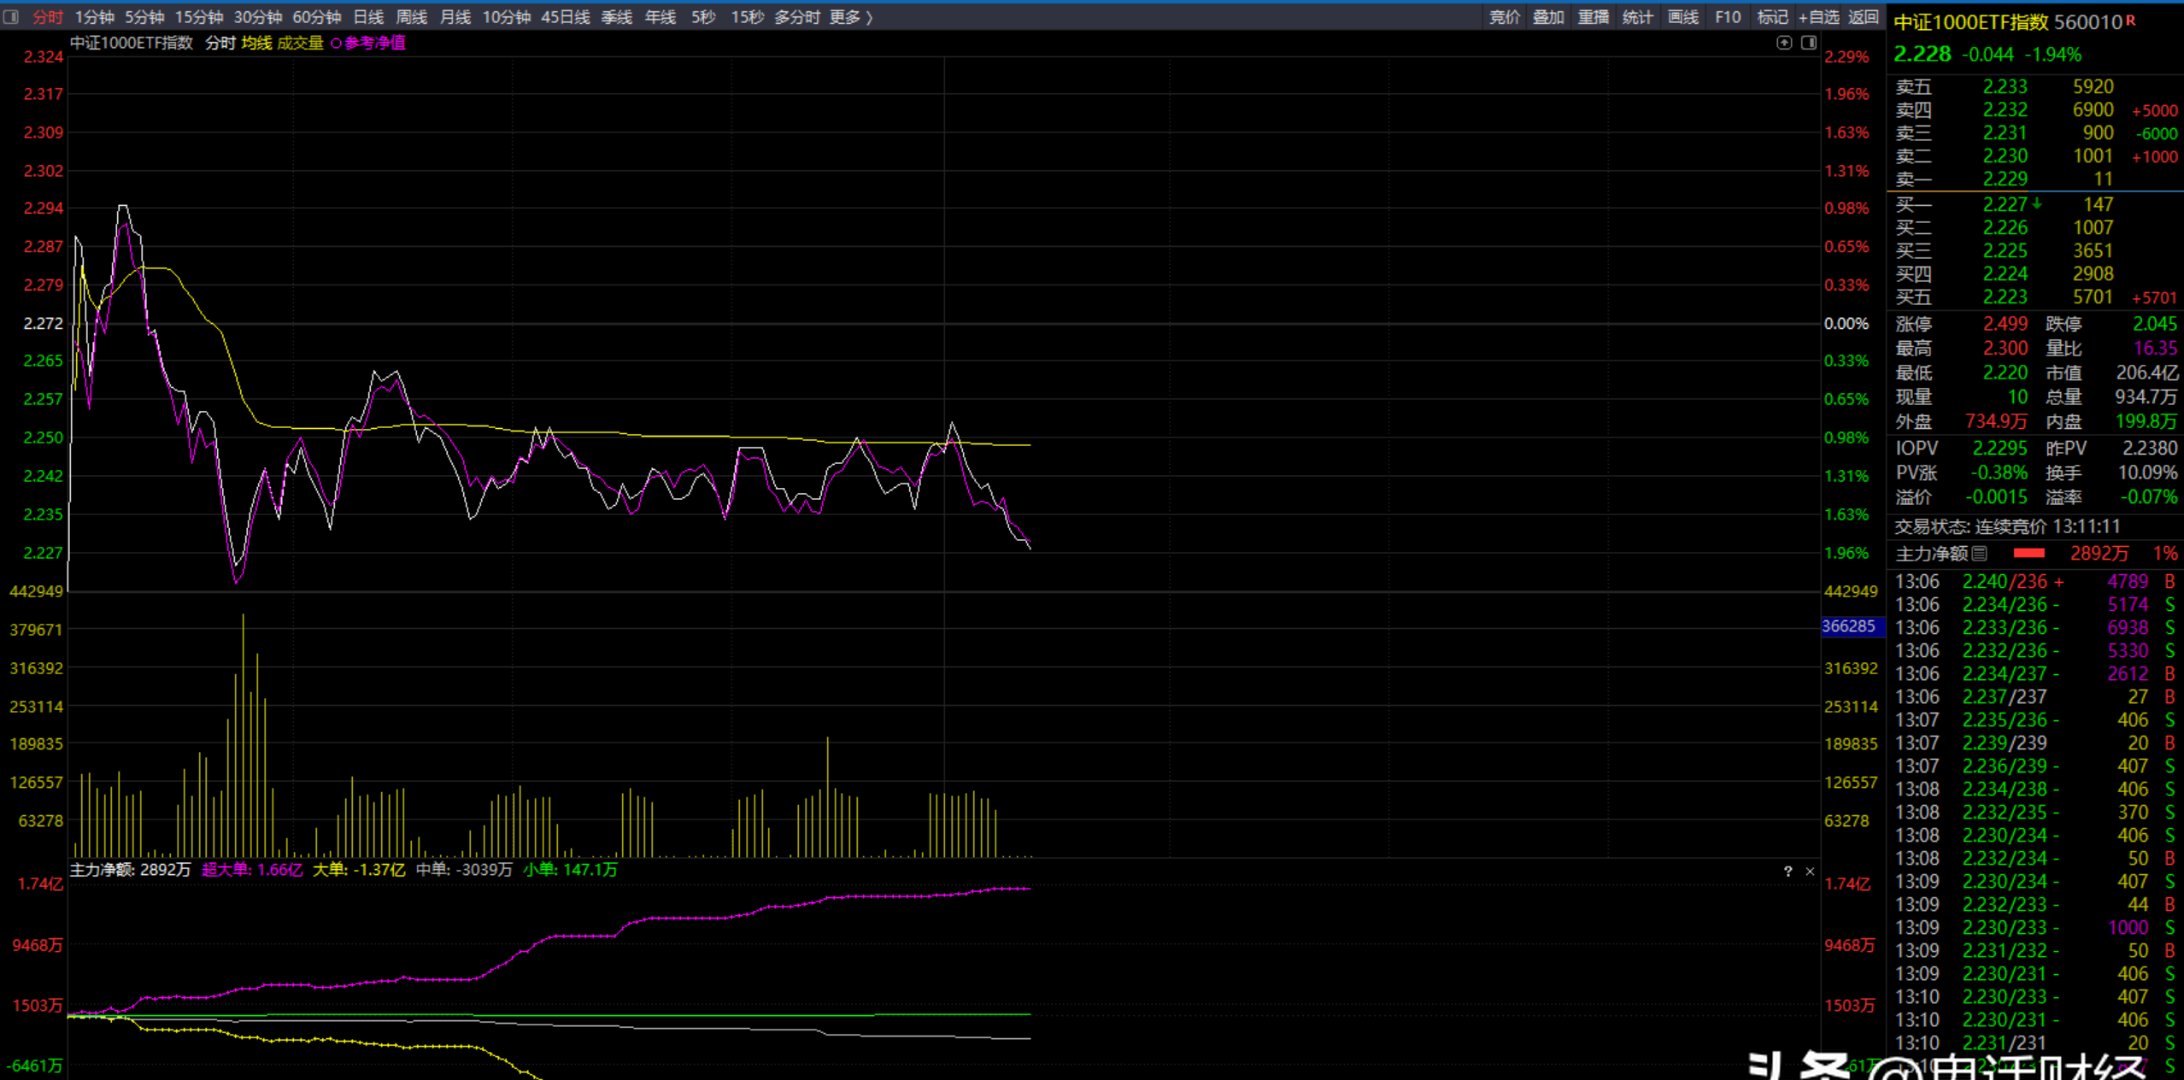Click the red 主力净额 progress bar
2184x1080 pixels.
pyautogui.click(x=2029, y=553)
